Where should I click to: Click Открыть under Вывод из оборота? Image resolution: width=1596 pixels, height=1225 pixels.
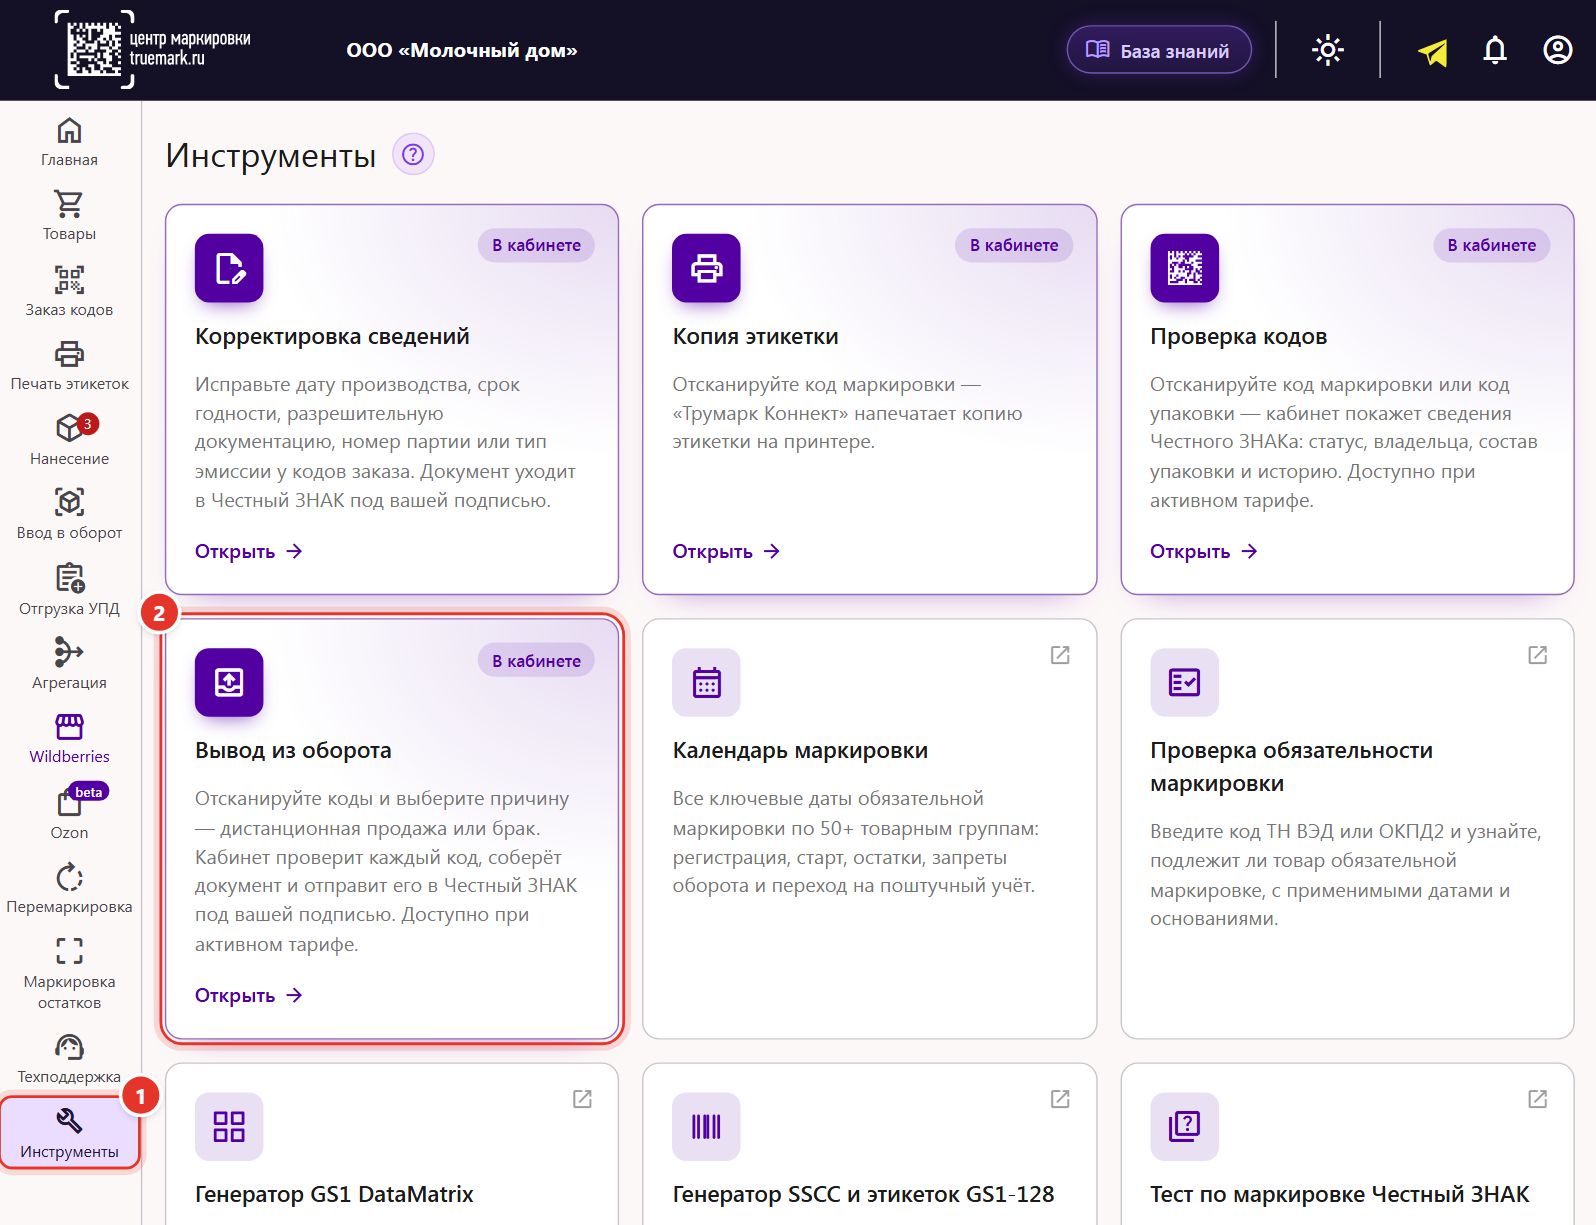(x=249, y=996)
